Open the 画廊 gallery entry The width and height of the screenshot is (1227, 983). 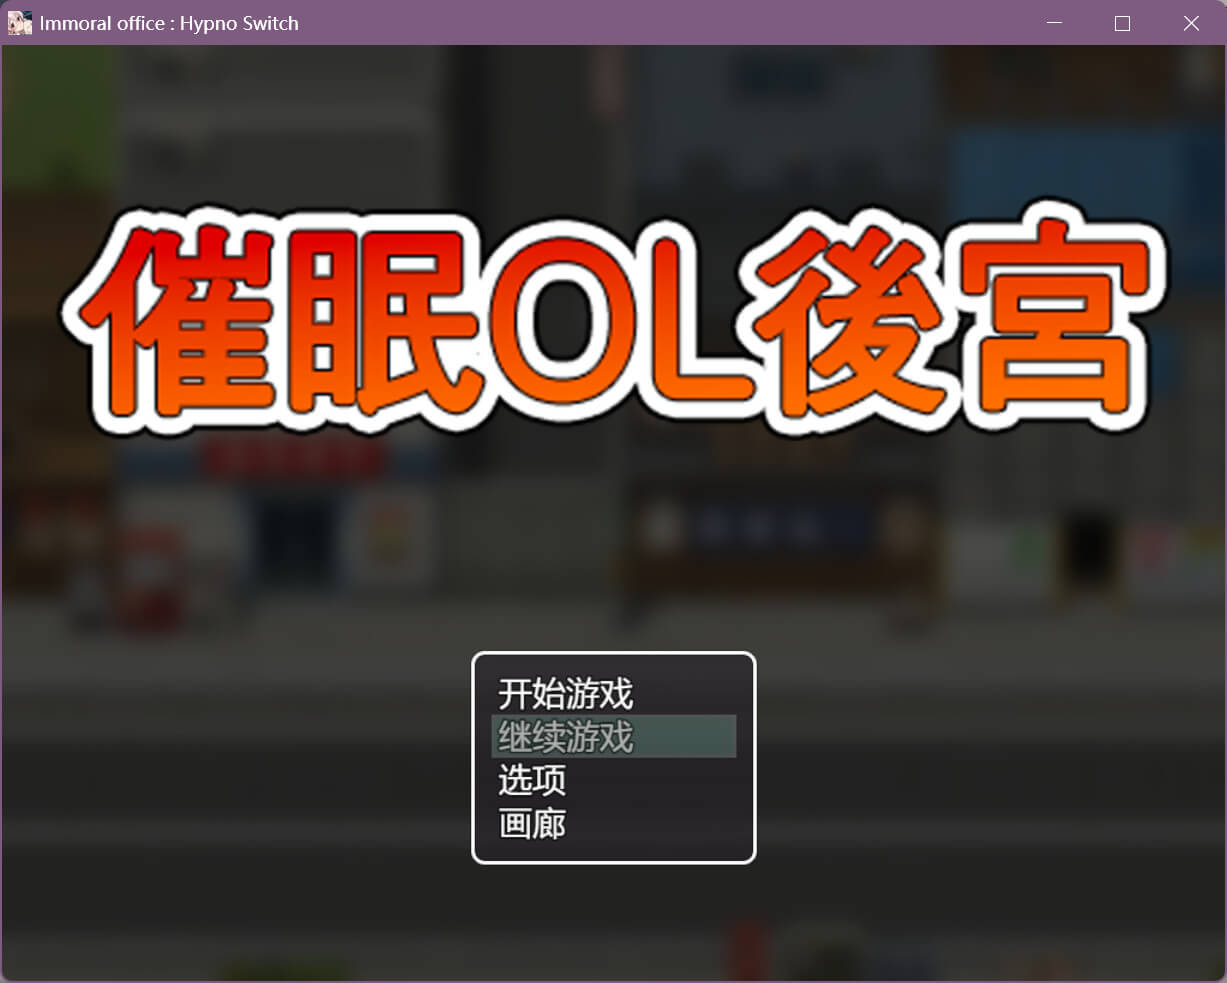(x=532, y=824)
